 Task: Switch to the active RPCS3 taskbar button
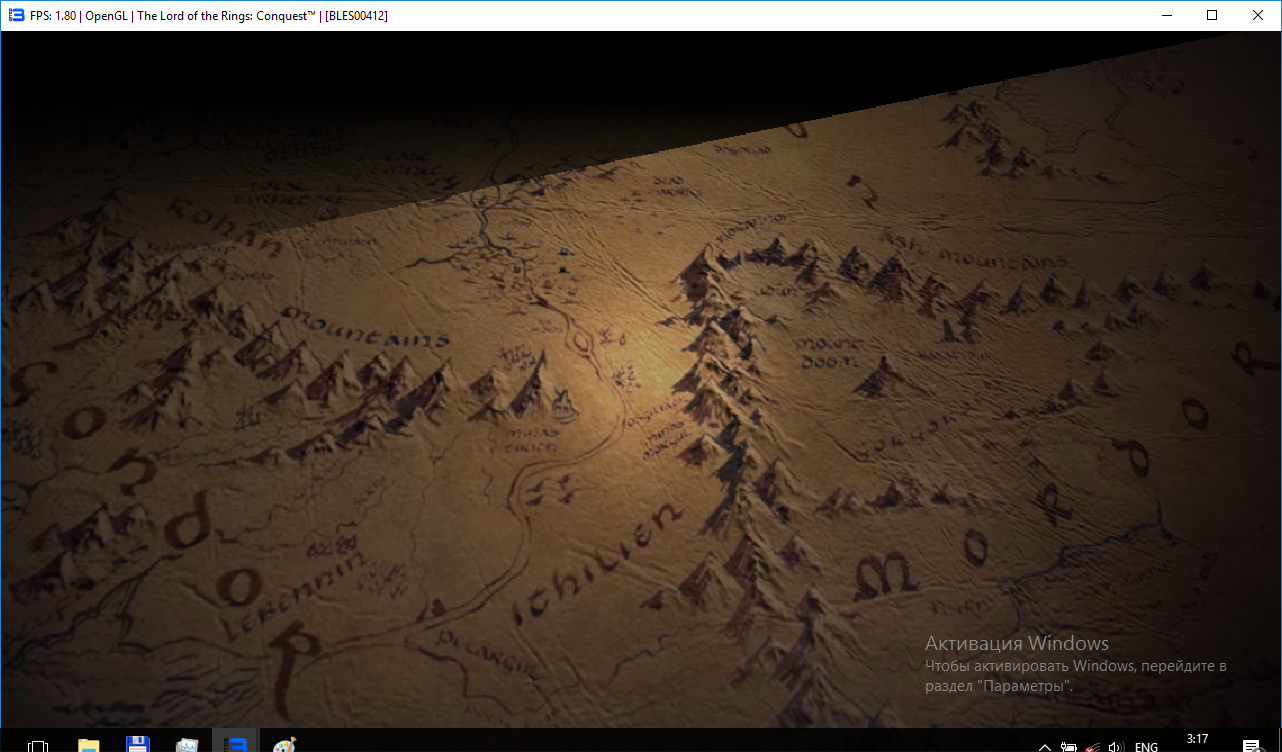(236, 745)
